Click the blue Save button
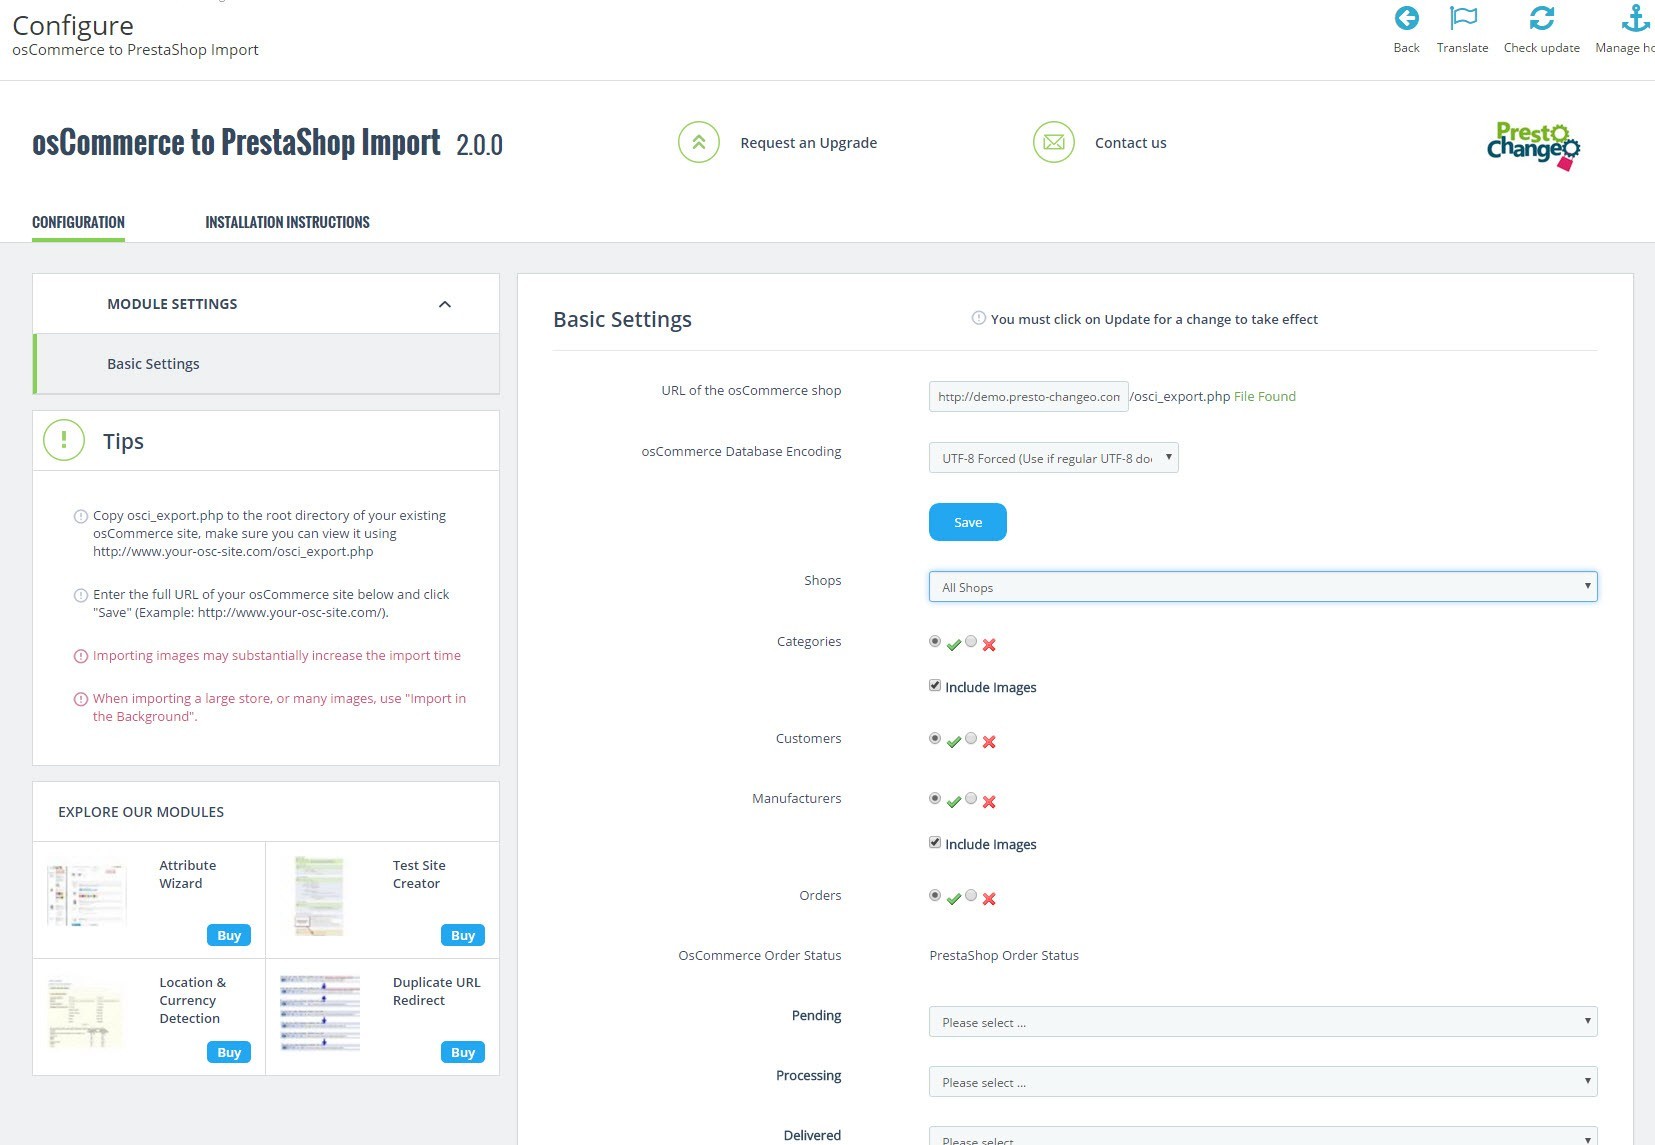Image resolution: width=1655 pixels, height=1145 pixels. (x=968, y=522)
